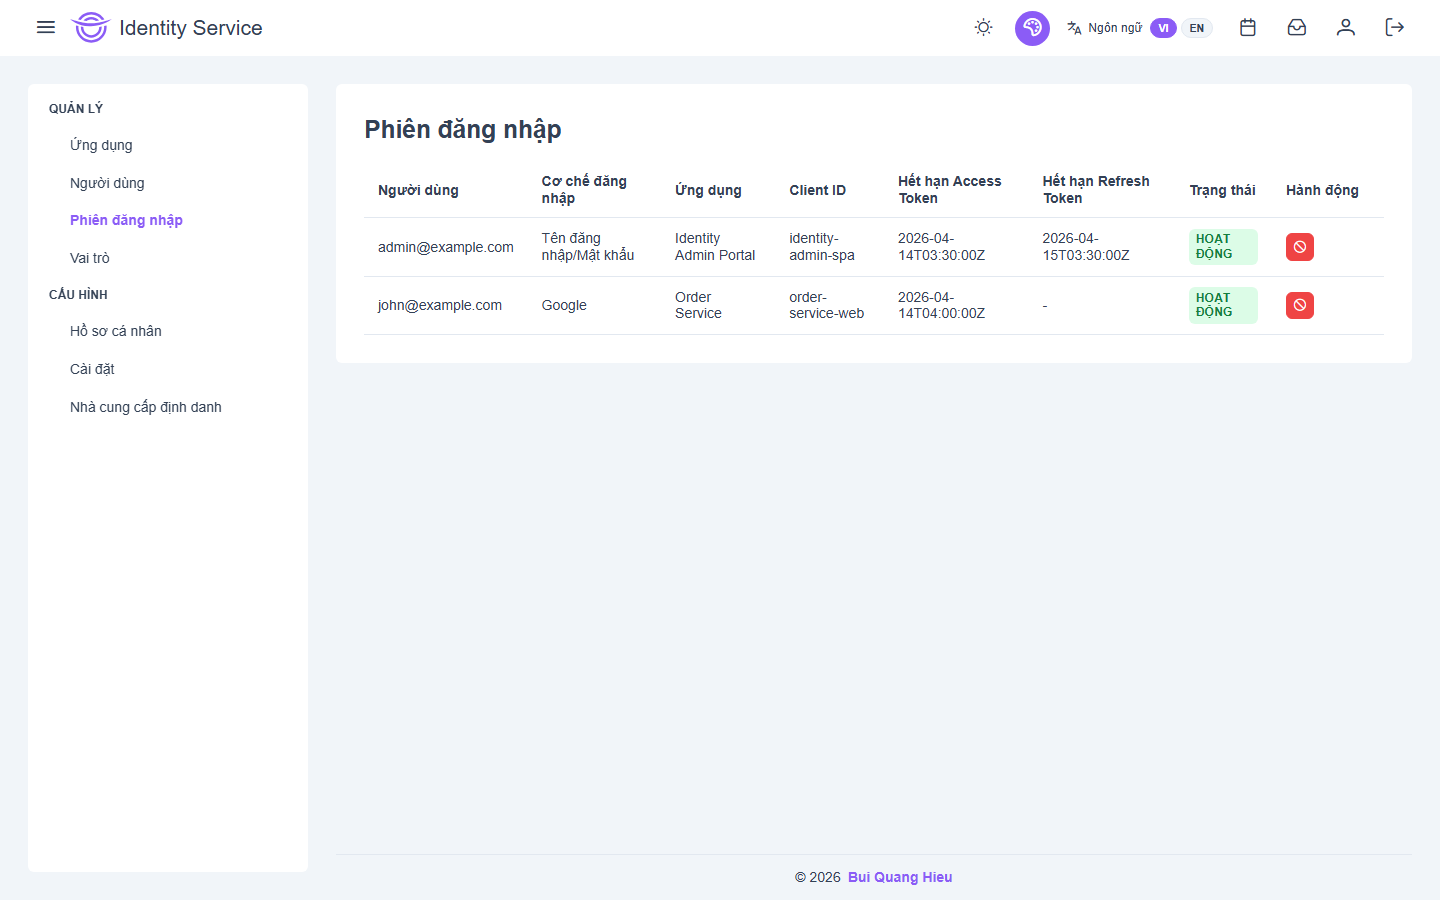This screenshot has width=1440, height=900.
Task: Open Cài đặt settings page
Action: 92,369
